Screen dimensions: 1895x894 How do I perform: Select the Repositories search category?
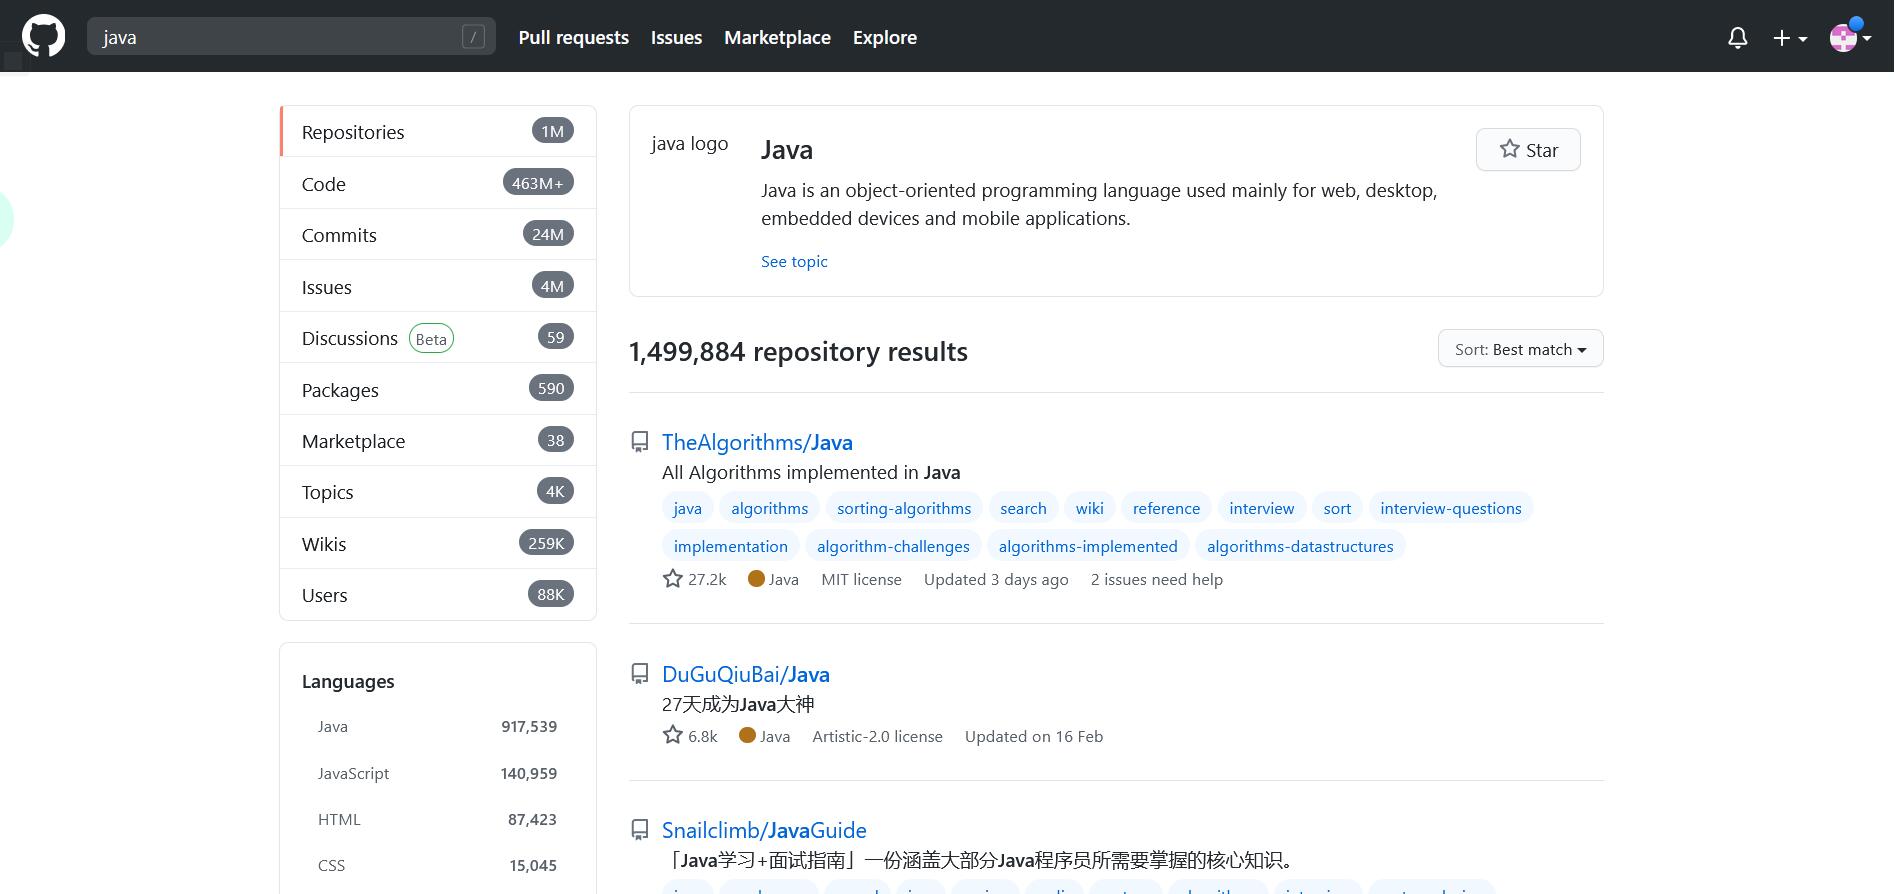pos(438,131)
